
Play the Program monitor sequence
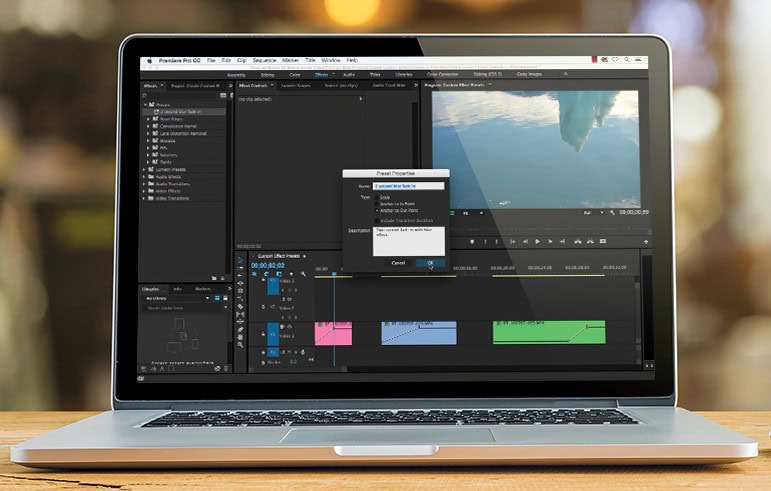(537, 242)
